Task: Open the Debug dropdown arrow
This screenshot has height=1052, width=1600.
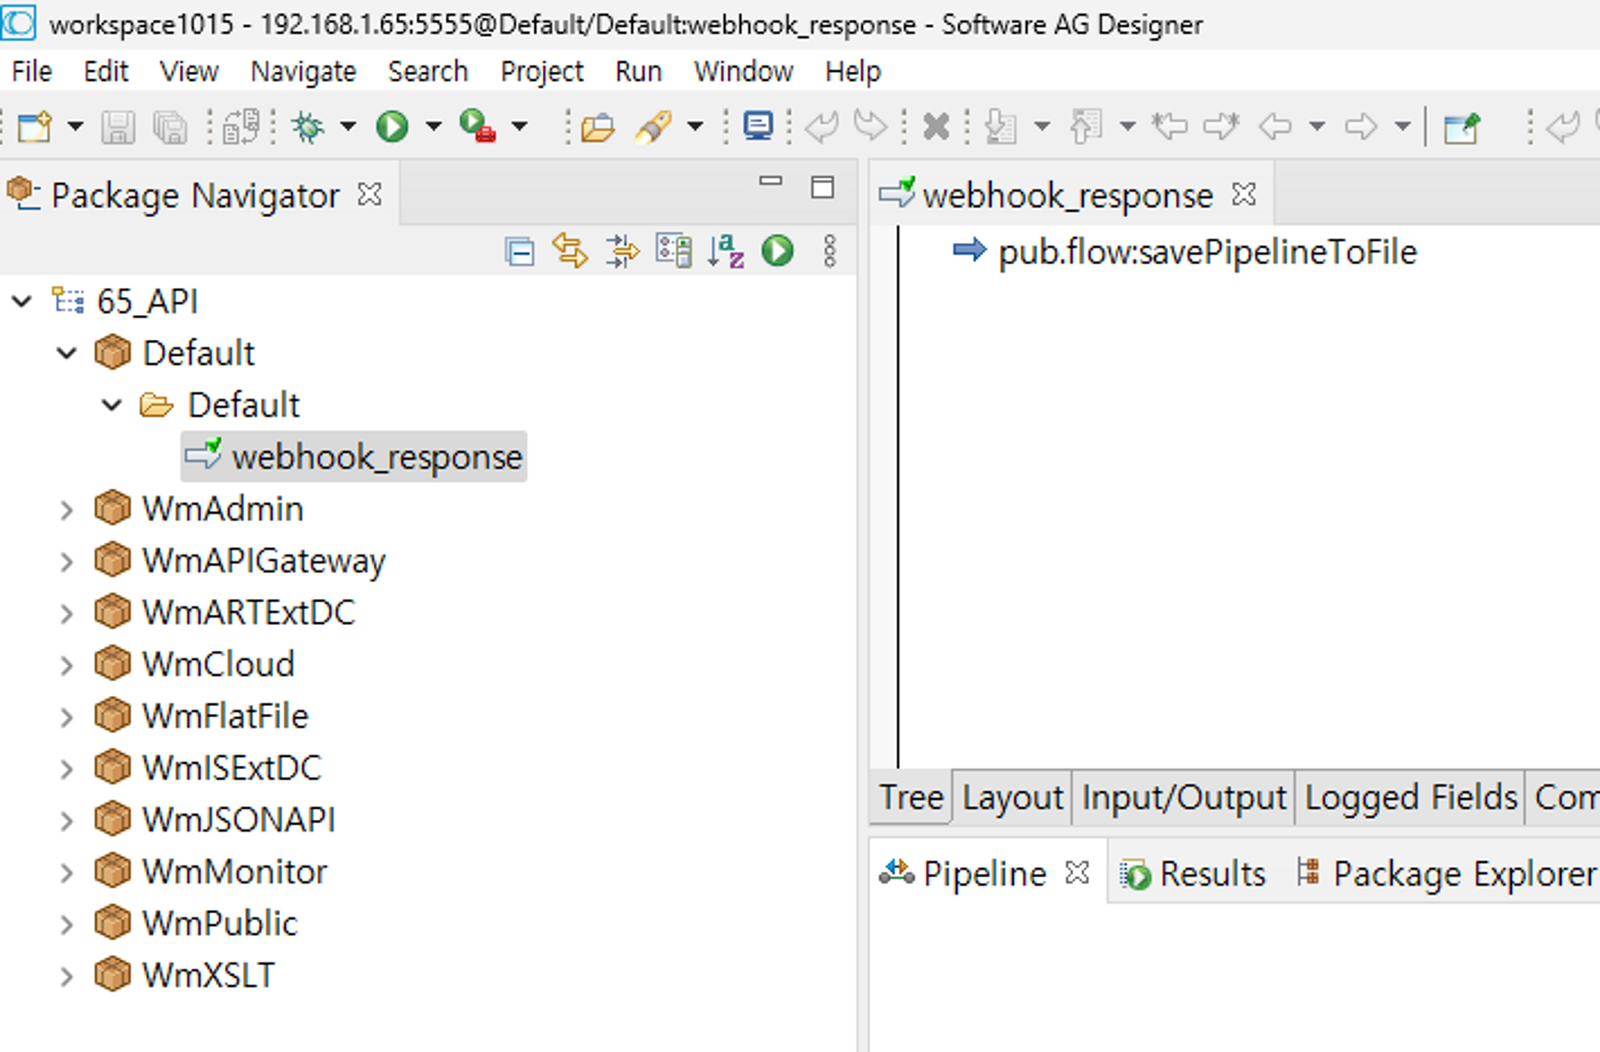Action: click(348, 127)
